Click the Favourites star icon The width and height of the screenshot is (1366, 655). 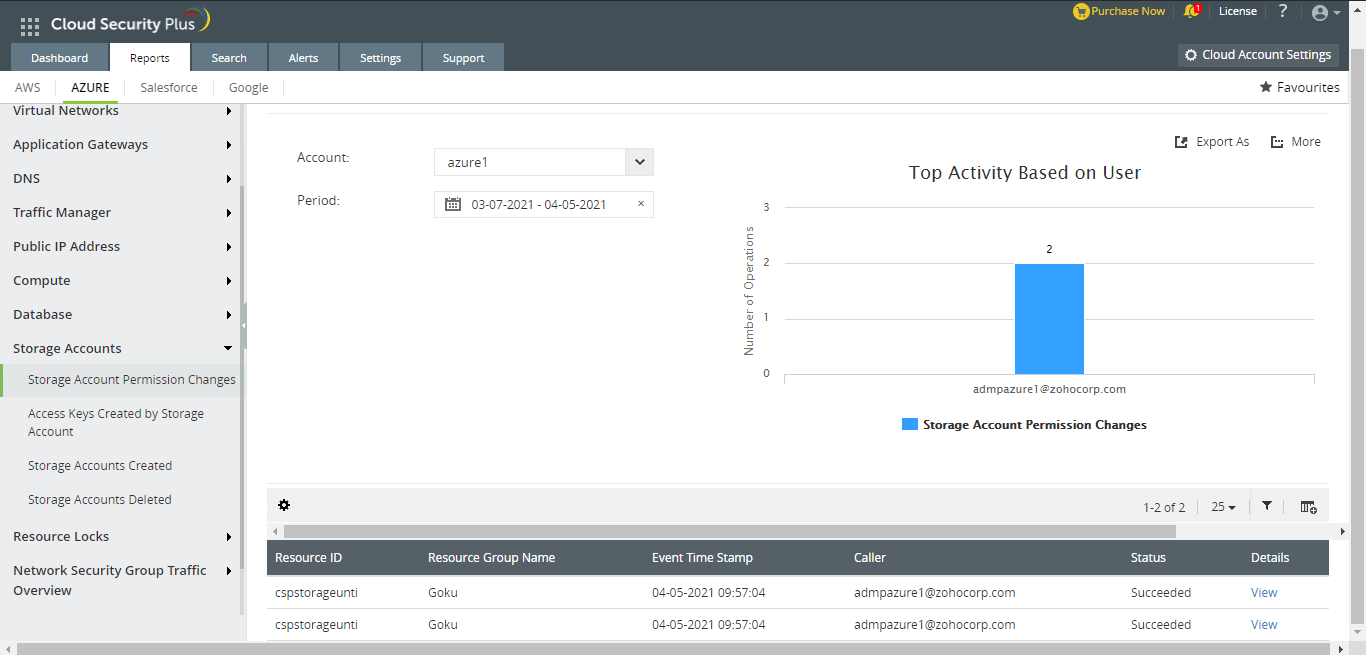[1265, 87]
